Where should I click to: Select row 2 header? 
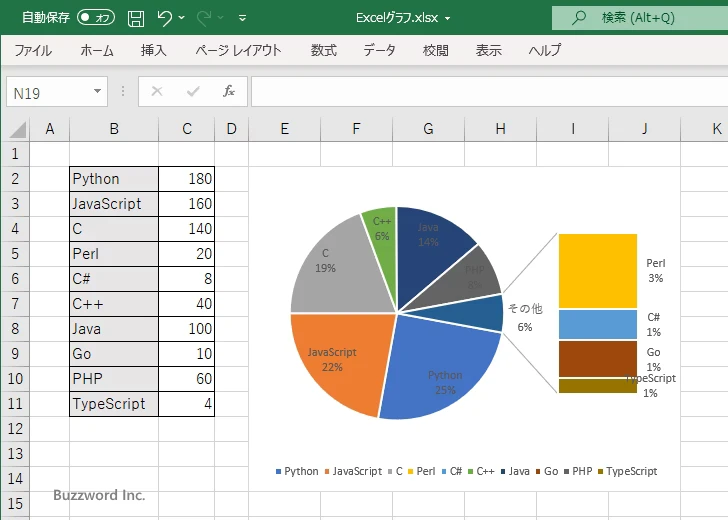click(15, 179)
